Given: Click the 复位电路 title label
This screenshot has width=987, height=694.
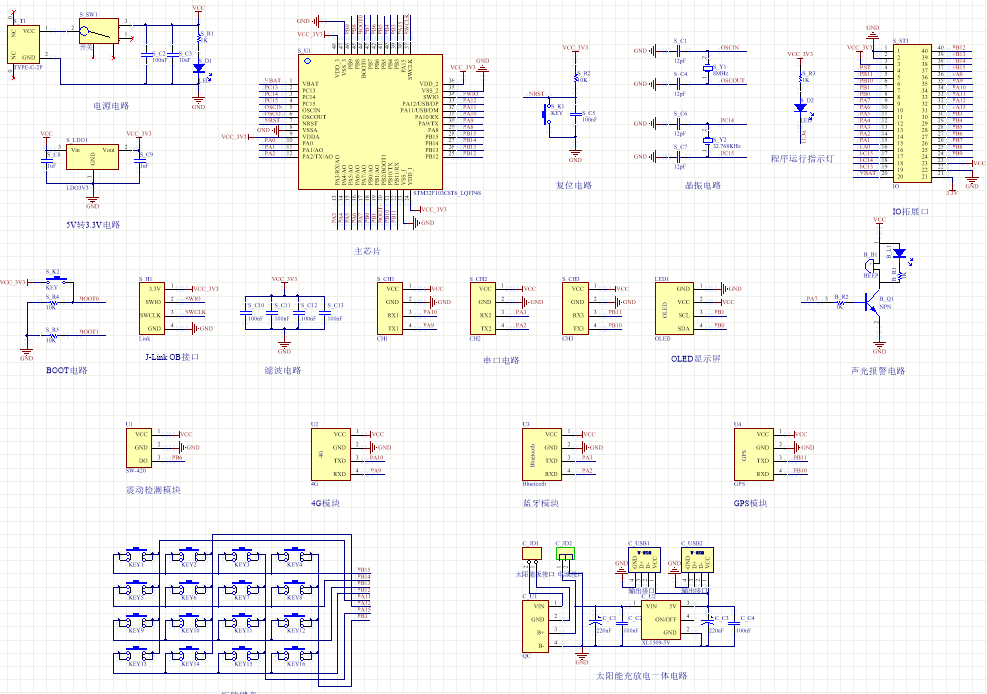Looking at the screenshot, I should click(x=574, y=185).
